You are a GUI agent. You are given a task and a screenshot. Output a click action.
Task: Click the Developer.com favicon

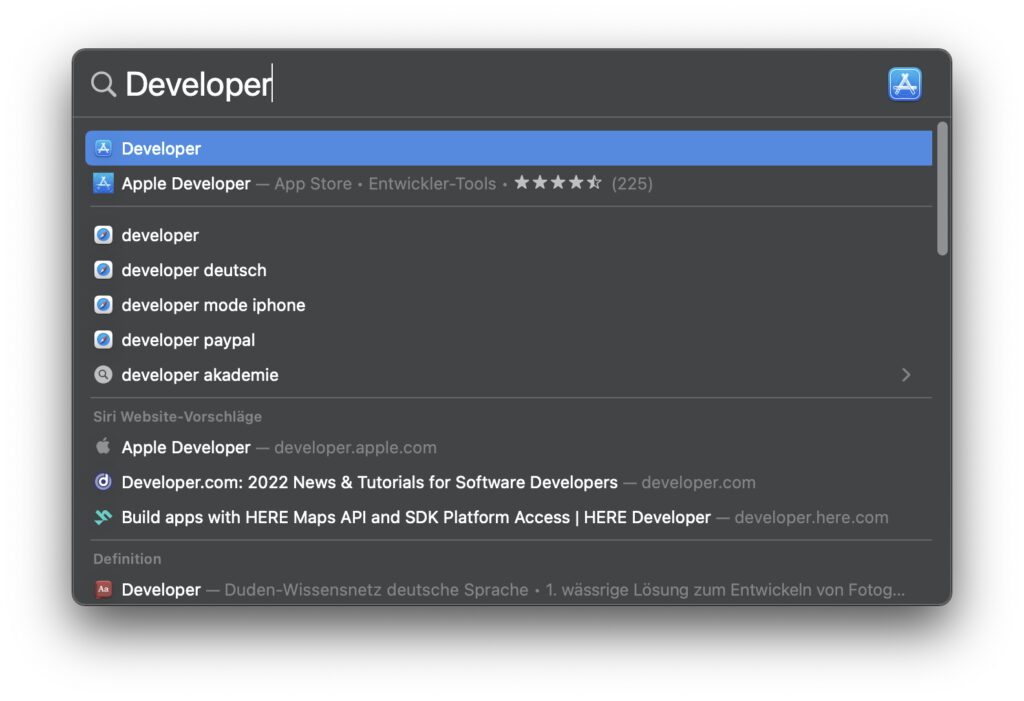(103, 482)
